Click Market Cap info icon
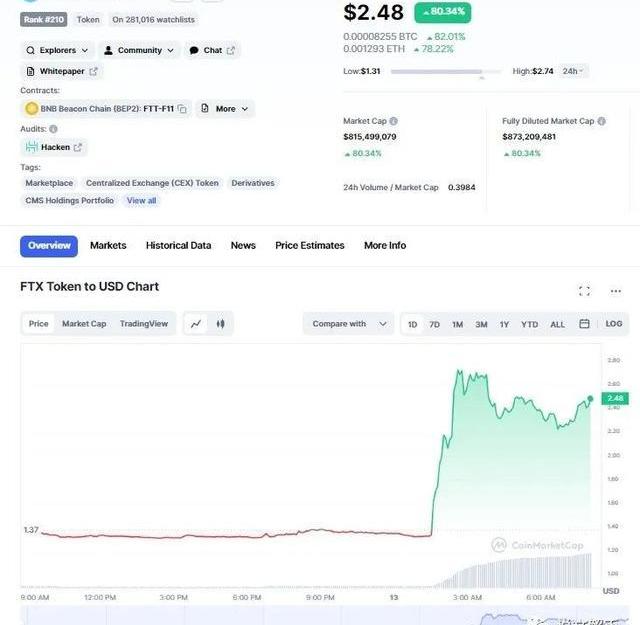The height and width of the screenshot is (625, 640). [393, 121]
